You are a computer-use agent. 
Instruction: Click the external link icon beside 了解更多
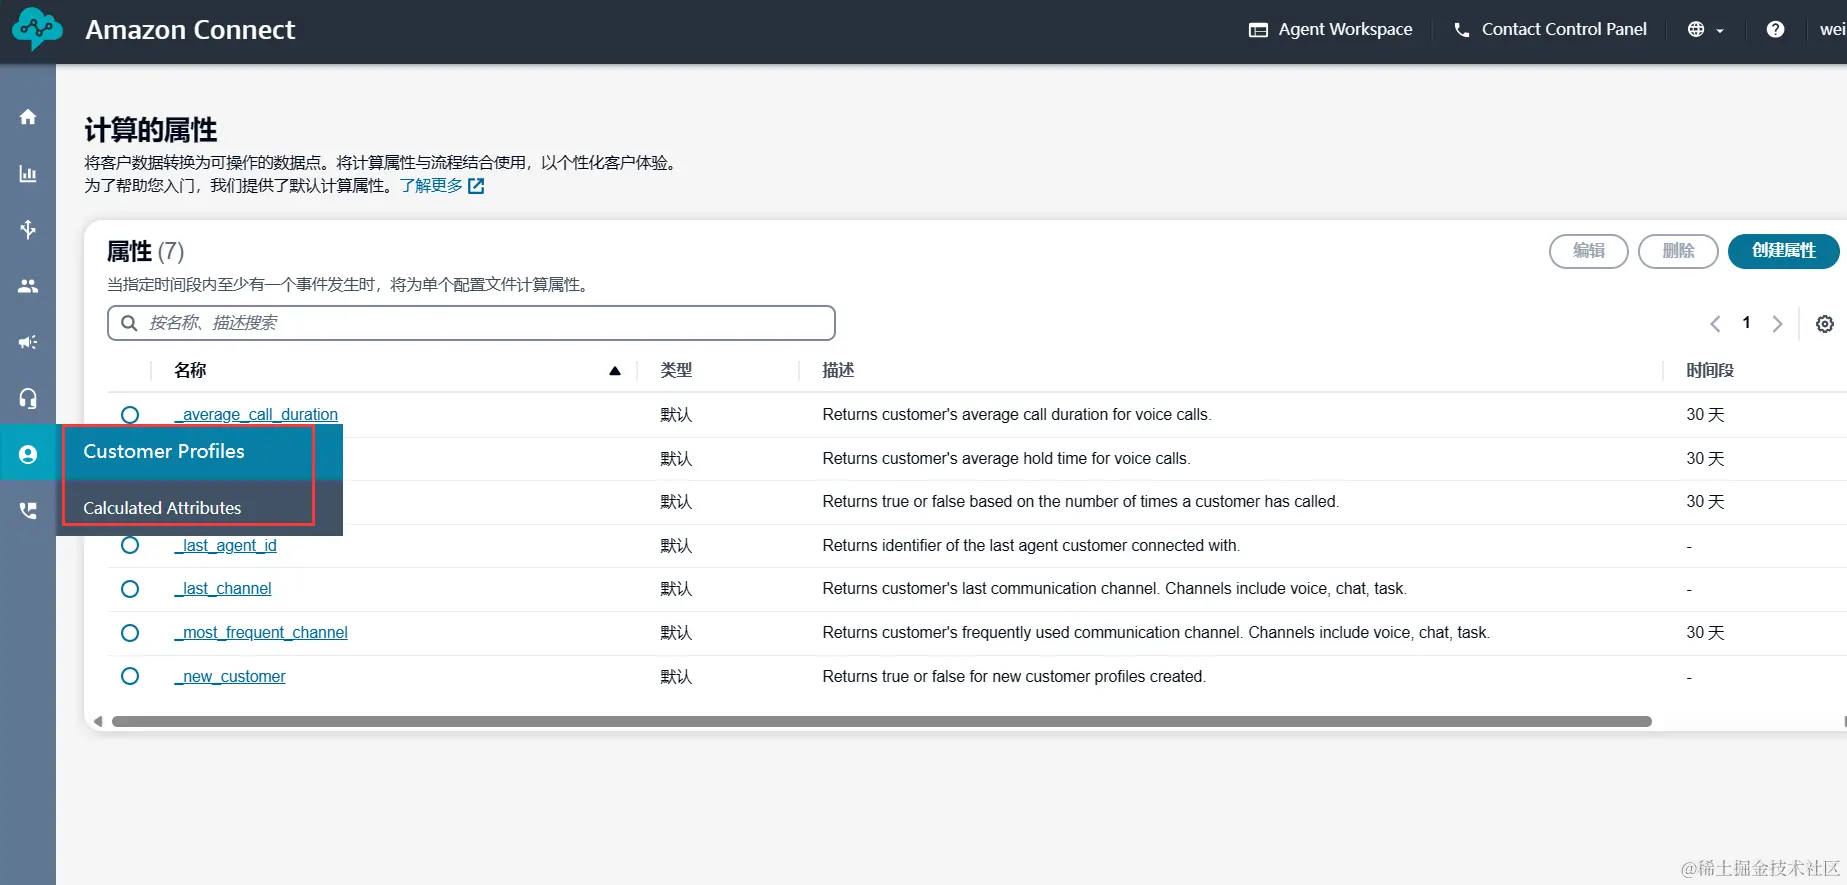click(476, 186)
